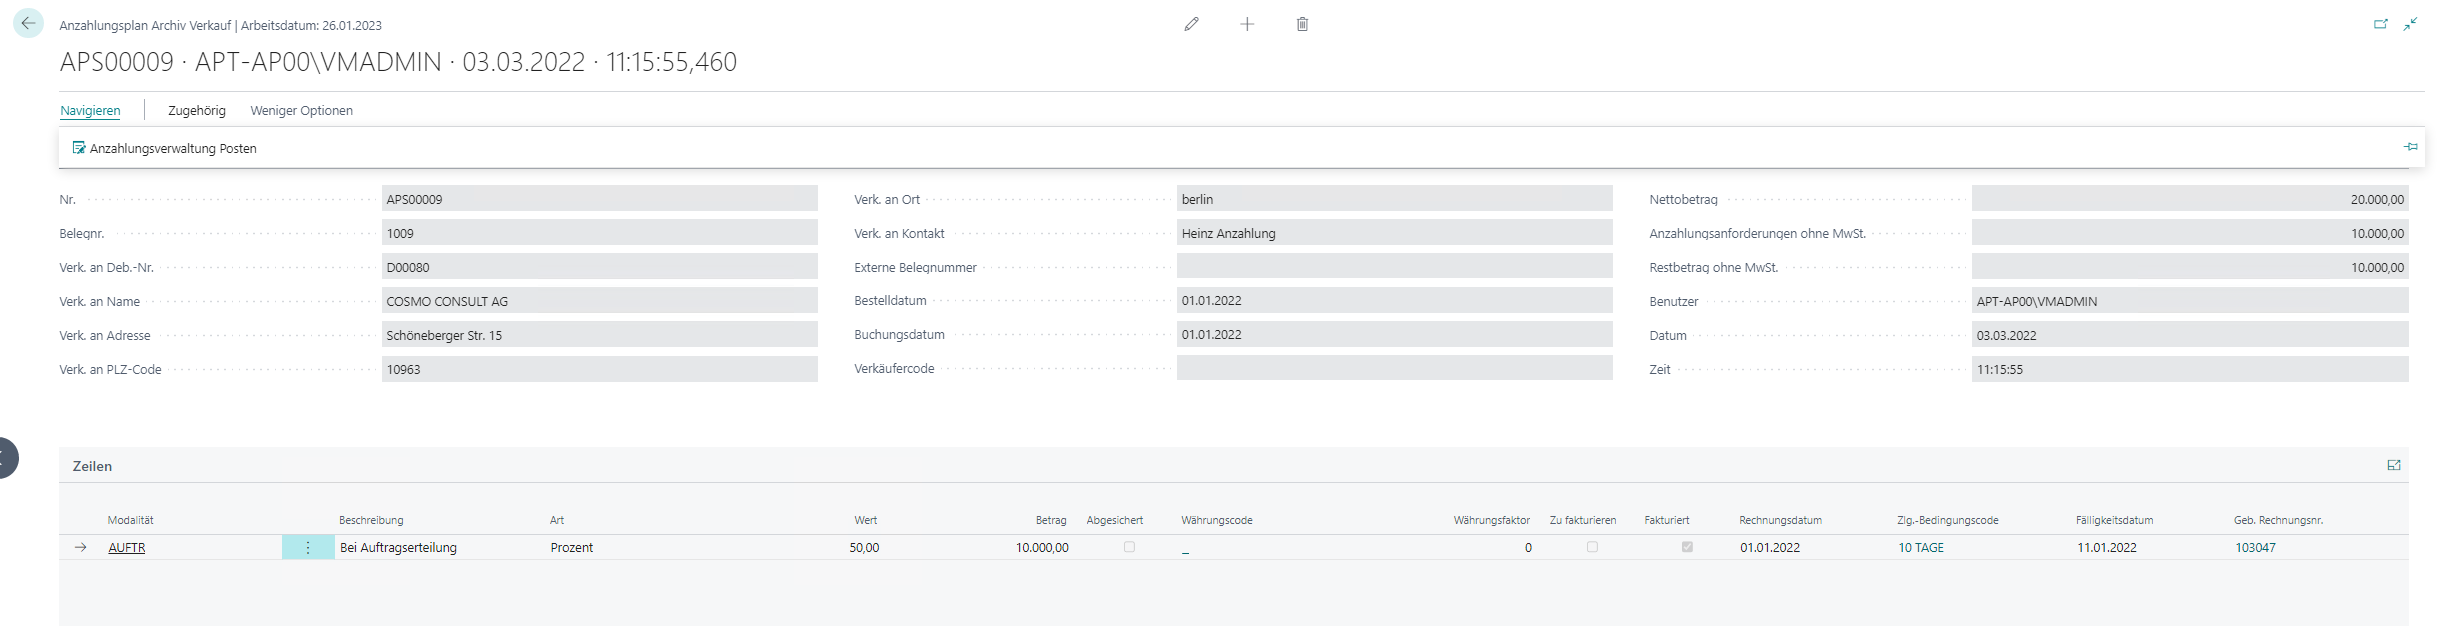This screenshot has width=2440, height=630.
Task: Click the trash delete icon
Action: pyautogui.click(x=1302, y=24)
